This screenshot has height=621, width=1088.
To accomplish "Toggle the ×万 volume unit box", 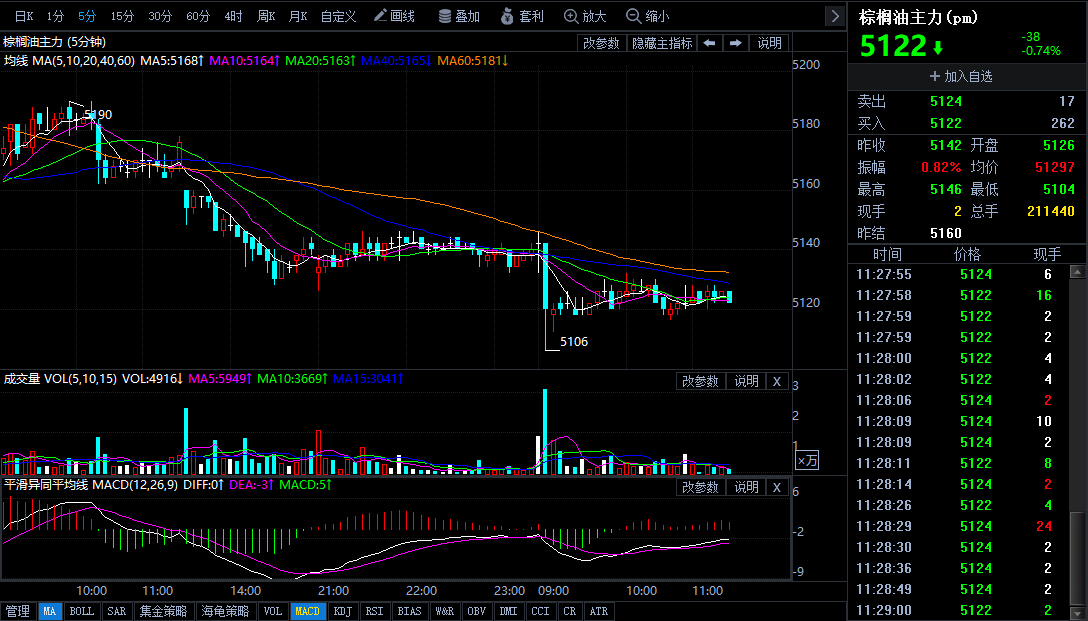I will 807,460.
